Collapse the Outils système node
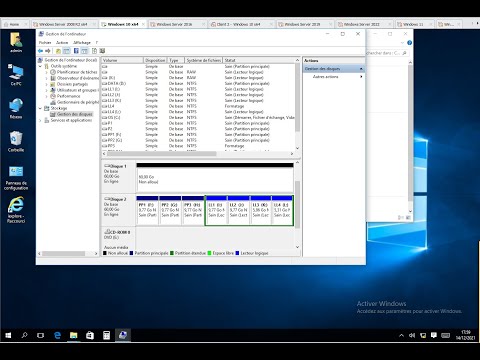Image resolution: width=480 pixels, height=360 pixels. tap(40, 66)
